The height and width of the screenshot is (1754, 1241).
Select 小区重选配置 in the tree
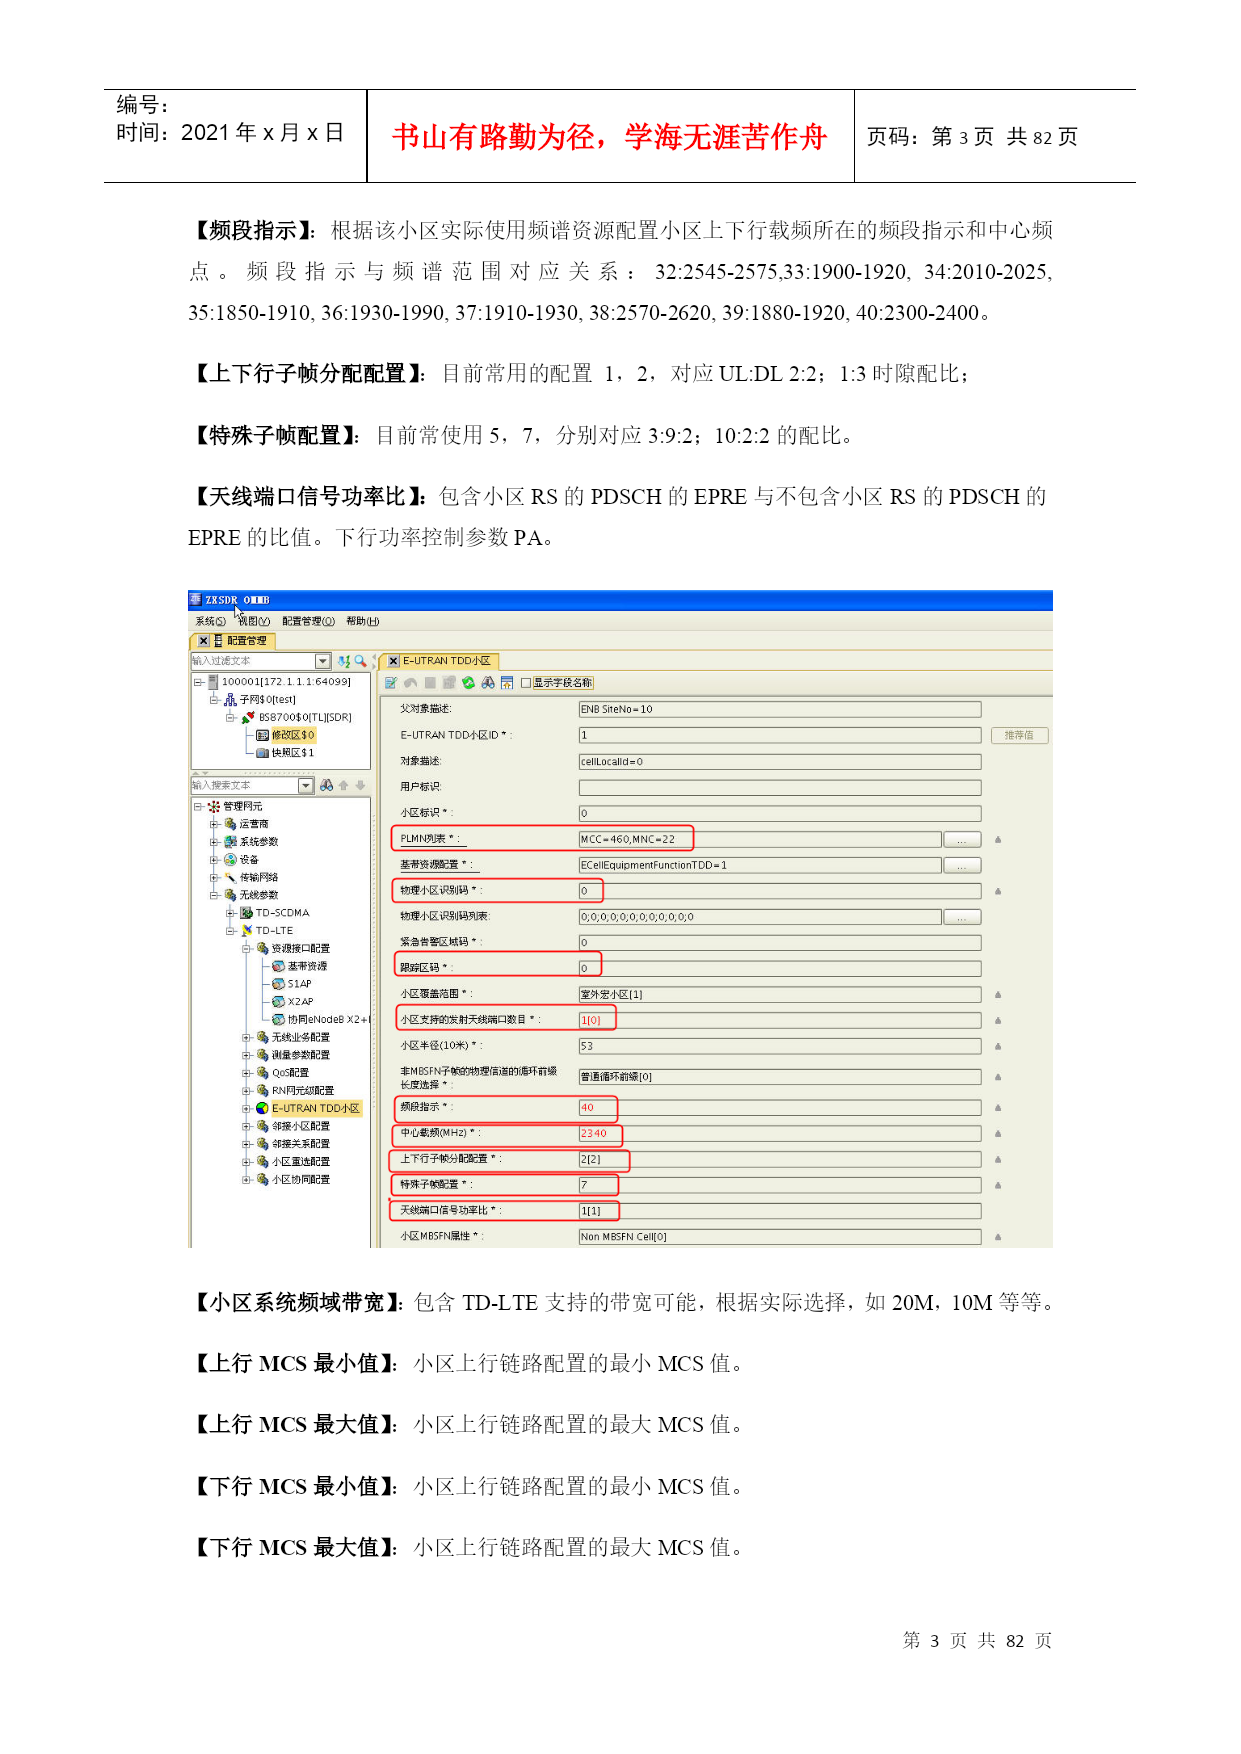(301, 1162)
